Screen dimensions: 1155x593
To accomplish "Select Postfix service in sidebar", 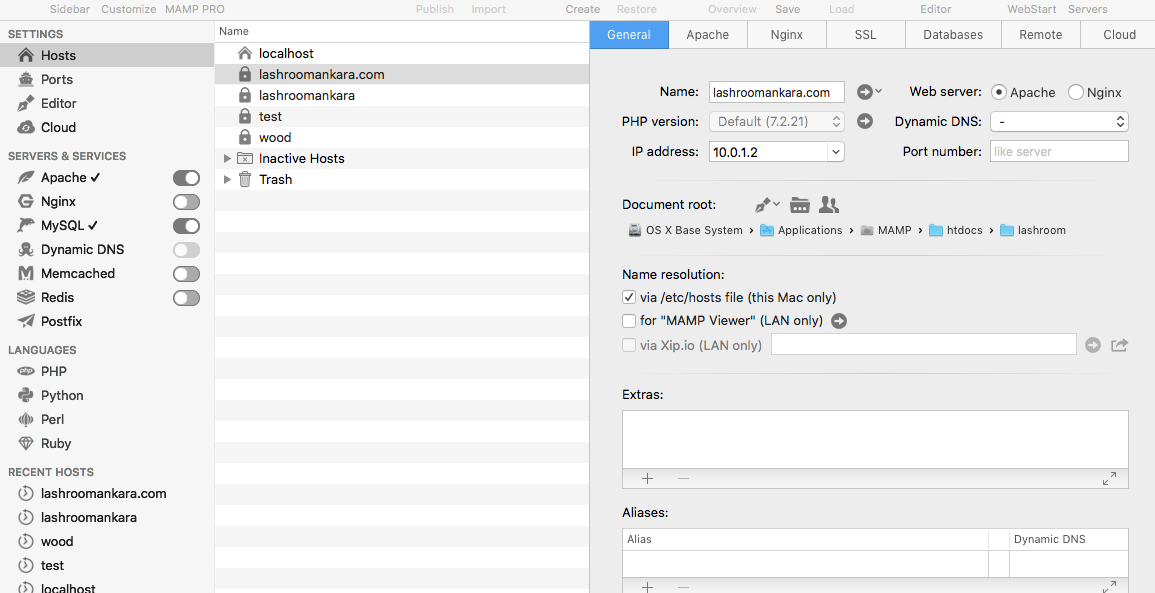I will (x=61, y=321).
